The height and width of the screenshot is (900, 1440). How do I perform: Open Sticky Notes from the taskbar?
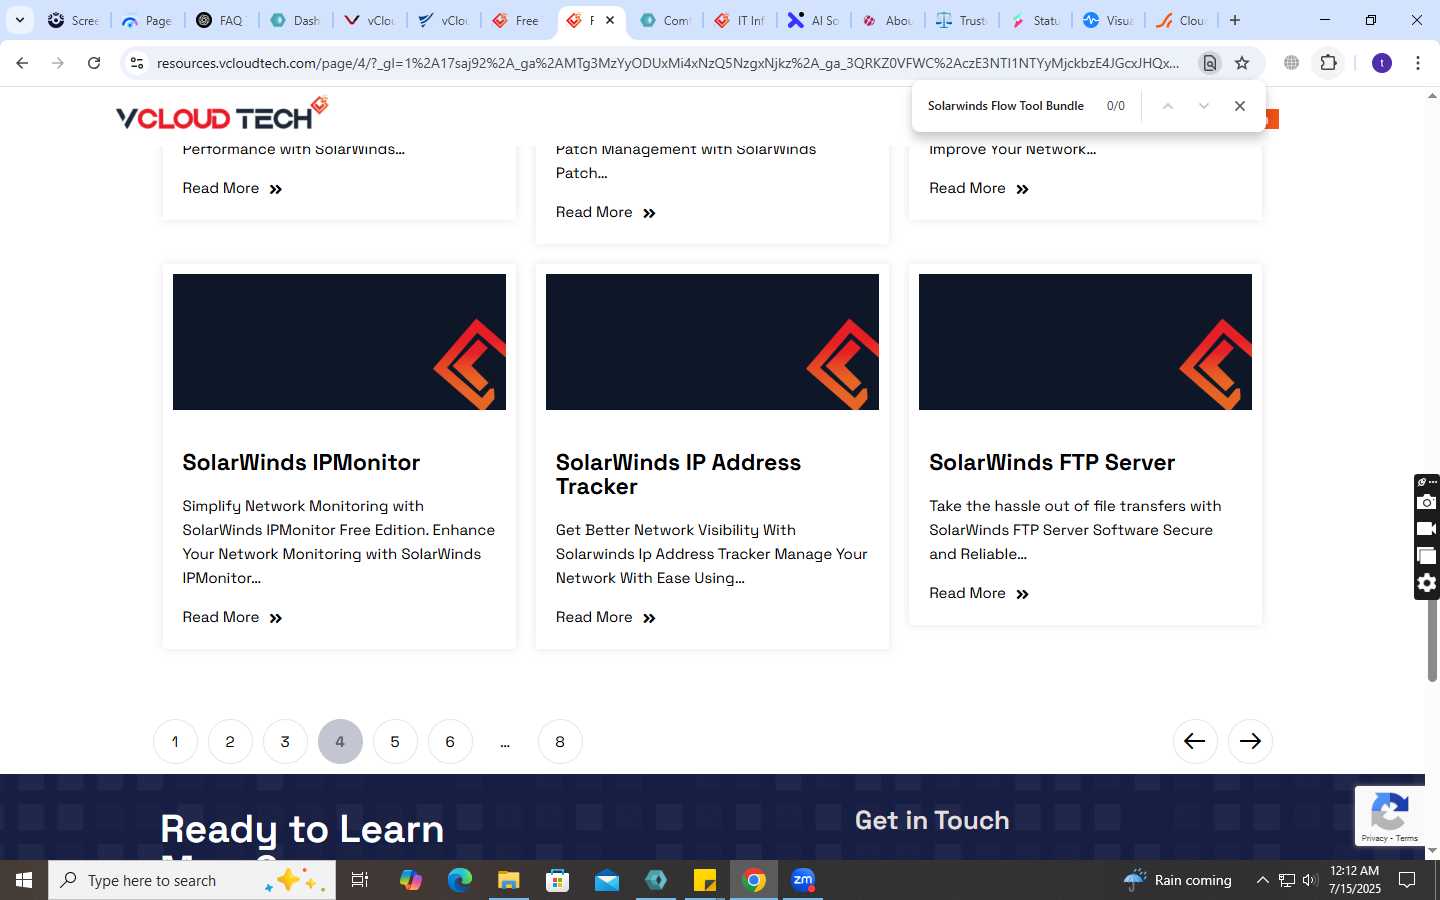[705, 880]
